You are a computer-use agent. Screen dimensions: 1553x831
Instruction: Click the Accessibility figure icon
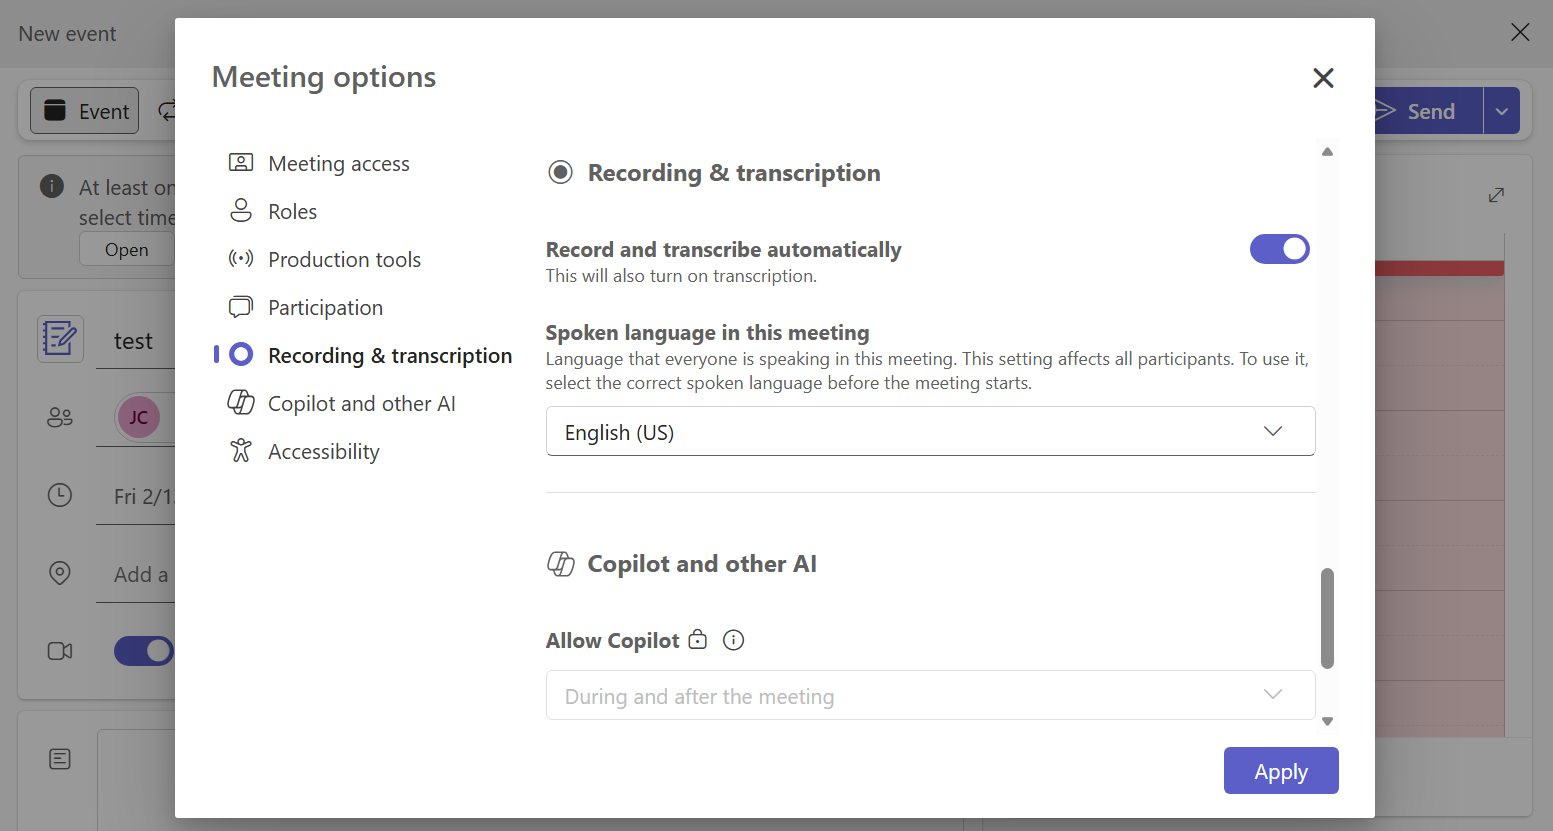click(x=241, y=451)
